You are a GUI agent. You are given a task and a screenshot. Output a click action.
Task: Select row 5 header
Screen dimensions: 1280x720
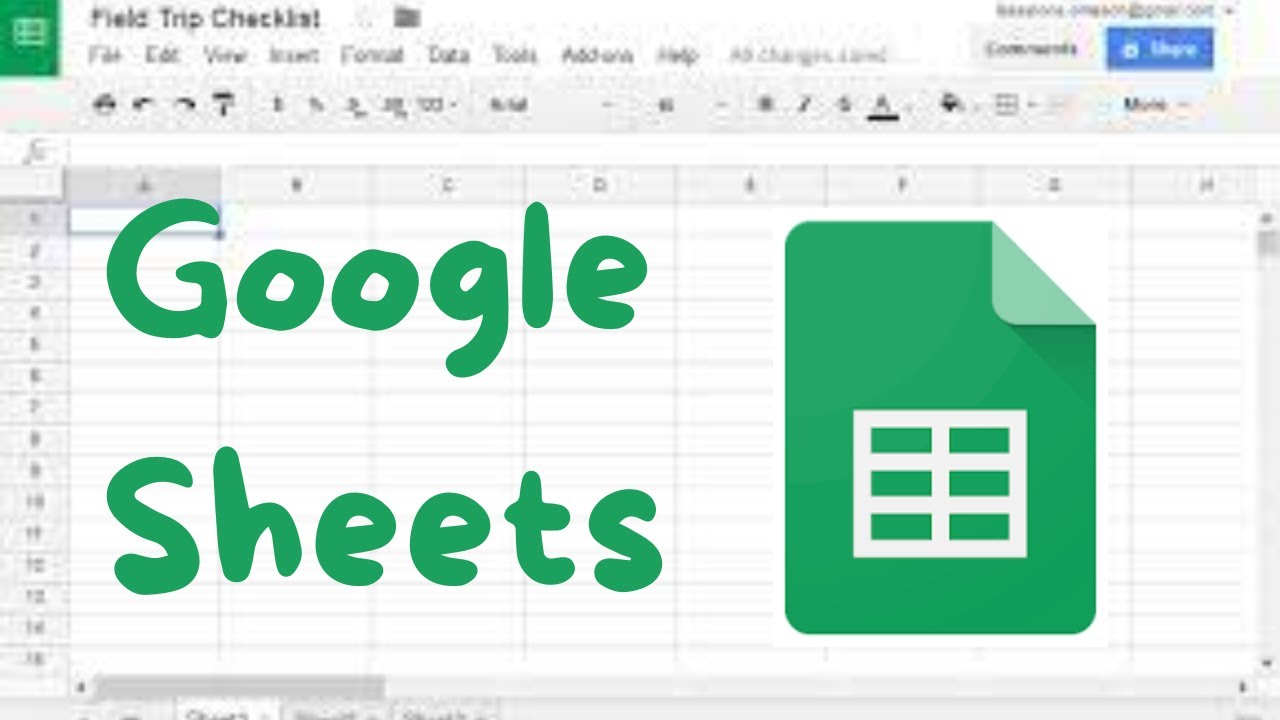coord(34,344)
